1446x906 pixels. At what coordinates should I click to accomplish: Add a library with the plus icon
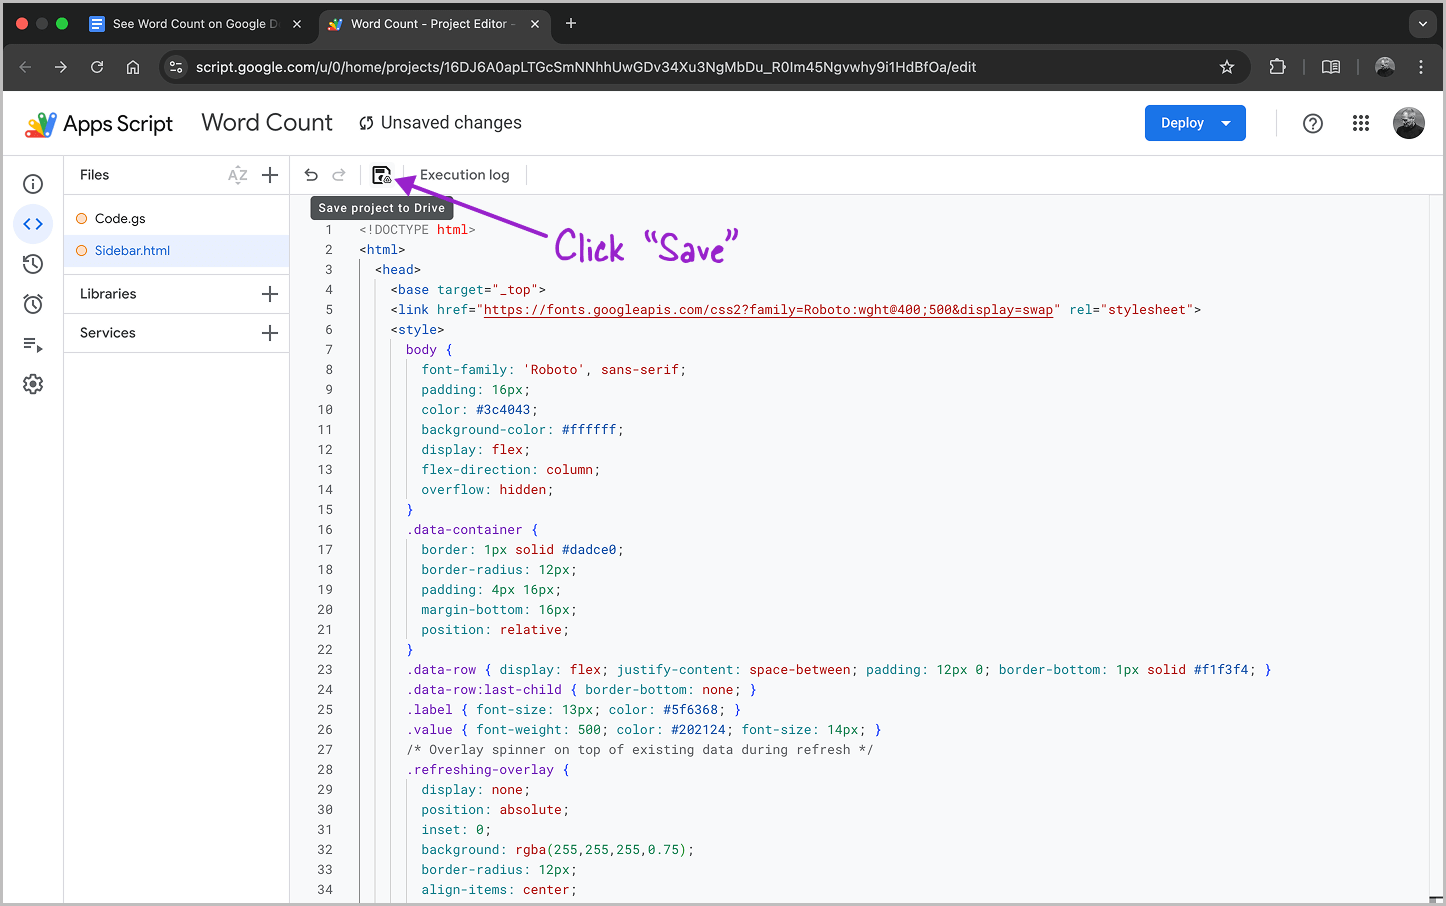tap(270, 294)
